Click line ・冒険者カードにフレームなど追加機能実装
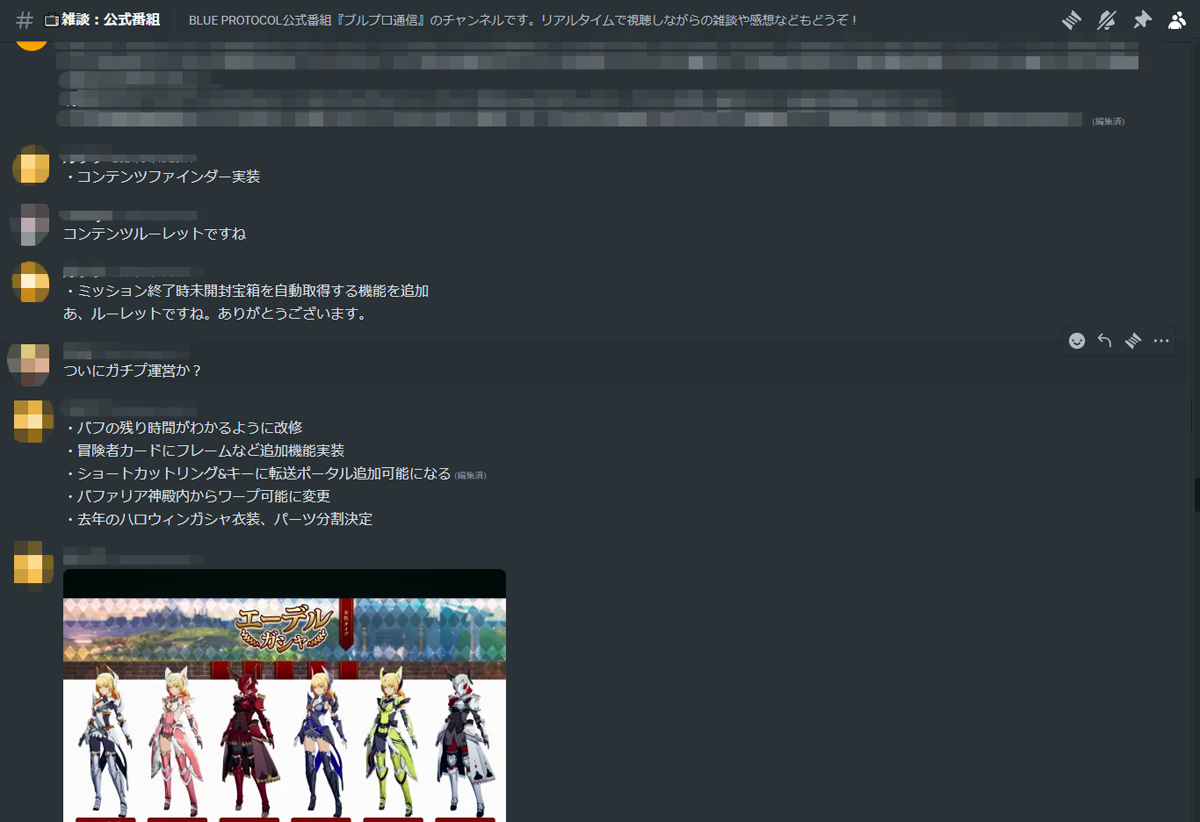 (x=204, y=450)
